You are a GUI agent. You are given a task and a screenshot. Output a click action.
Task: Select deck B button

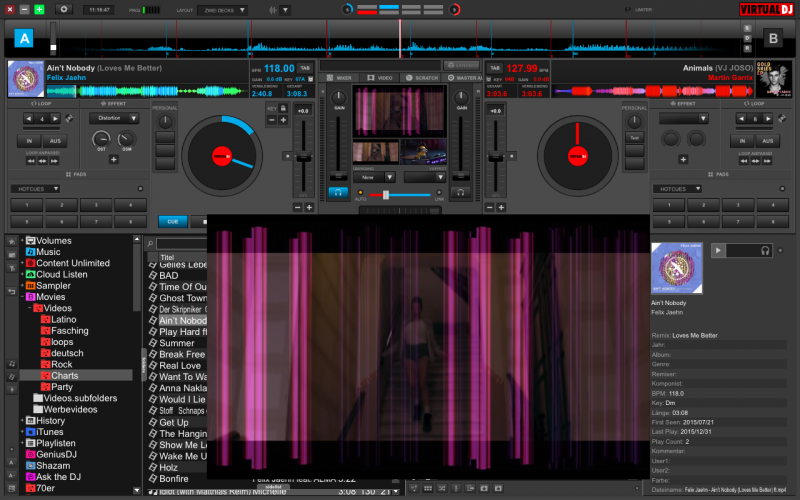[773, 38]
